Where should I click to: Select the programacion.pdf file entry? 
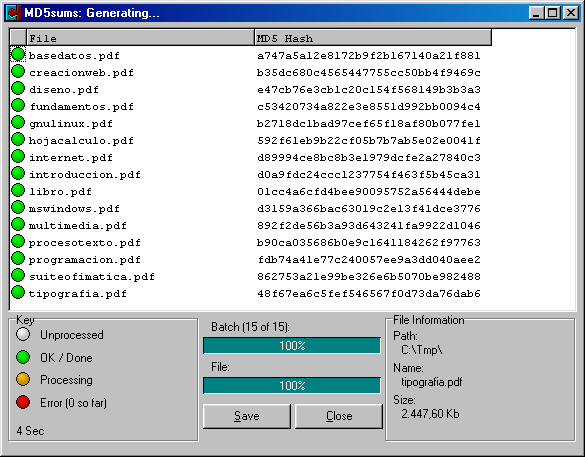pos(85,260)
